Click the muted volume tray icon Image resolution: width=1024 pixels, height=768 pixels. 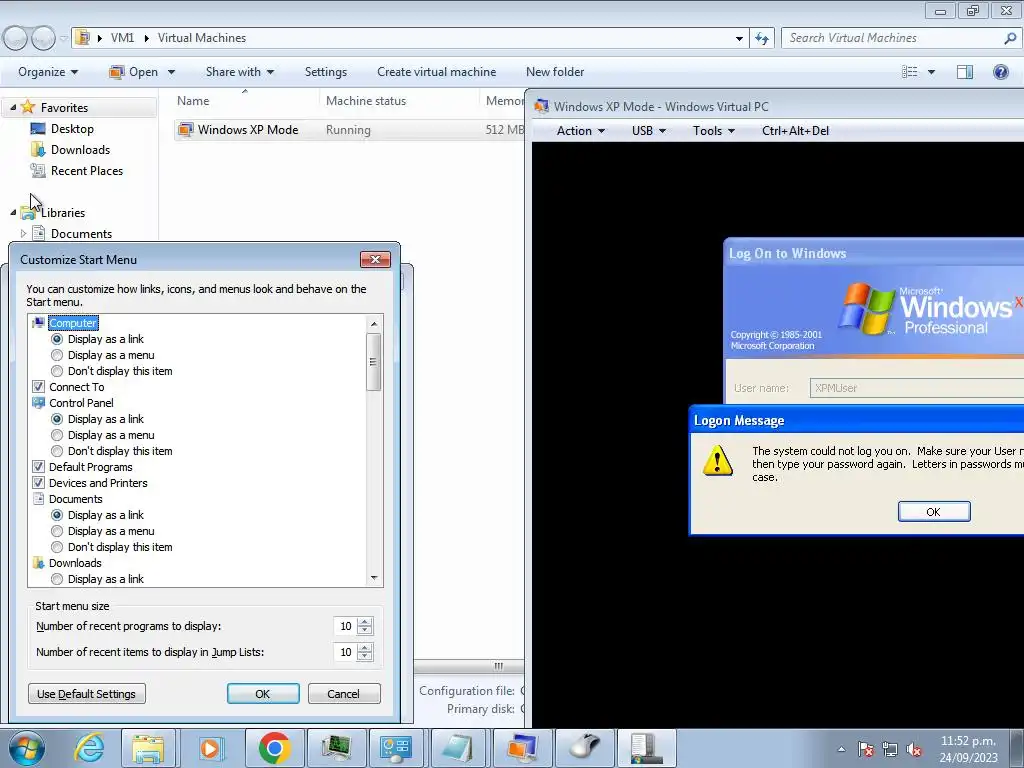point(914,749)
